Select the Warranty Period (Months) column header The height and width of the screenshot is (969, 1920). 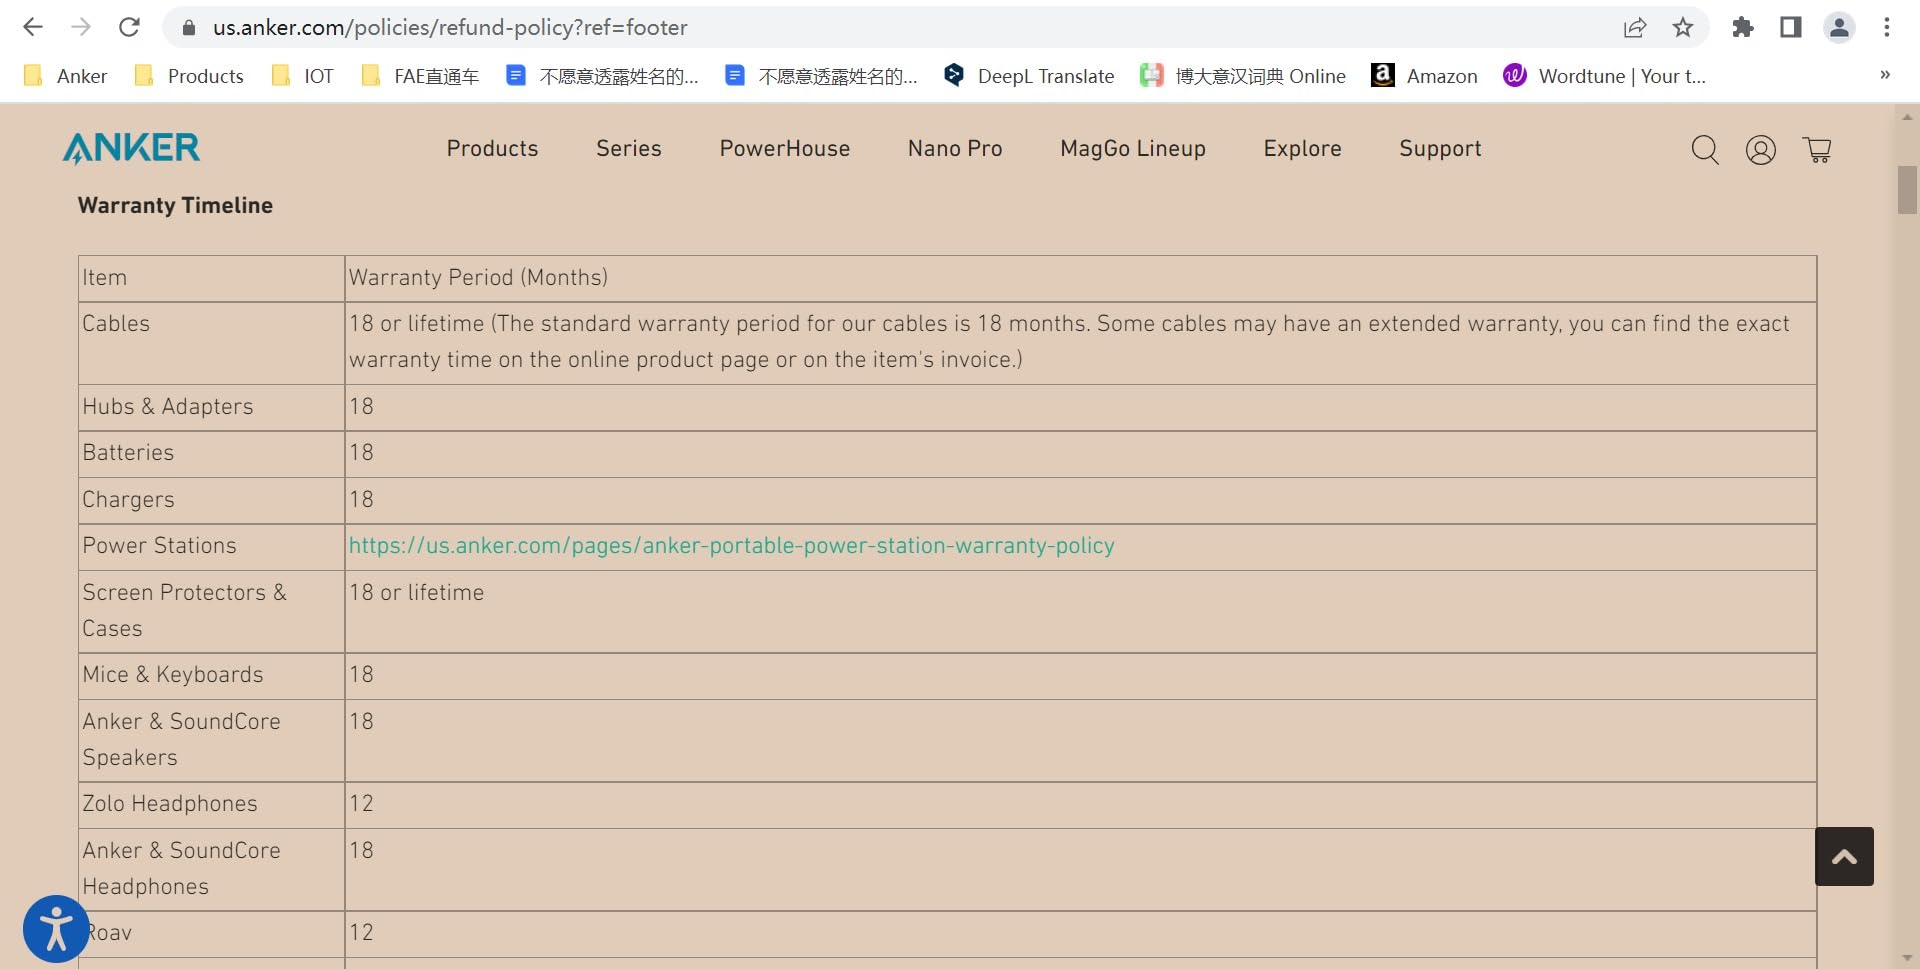click(x=478, y=278)
